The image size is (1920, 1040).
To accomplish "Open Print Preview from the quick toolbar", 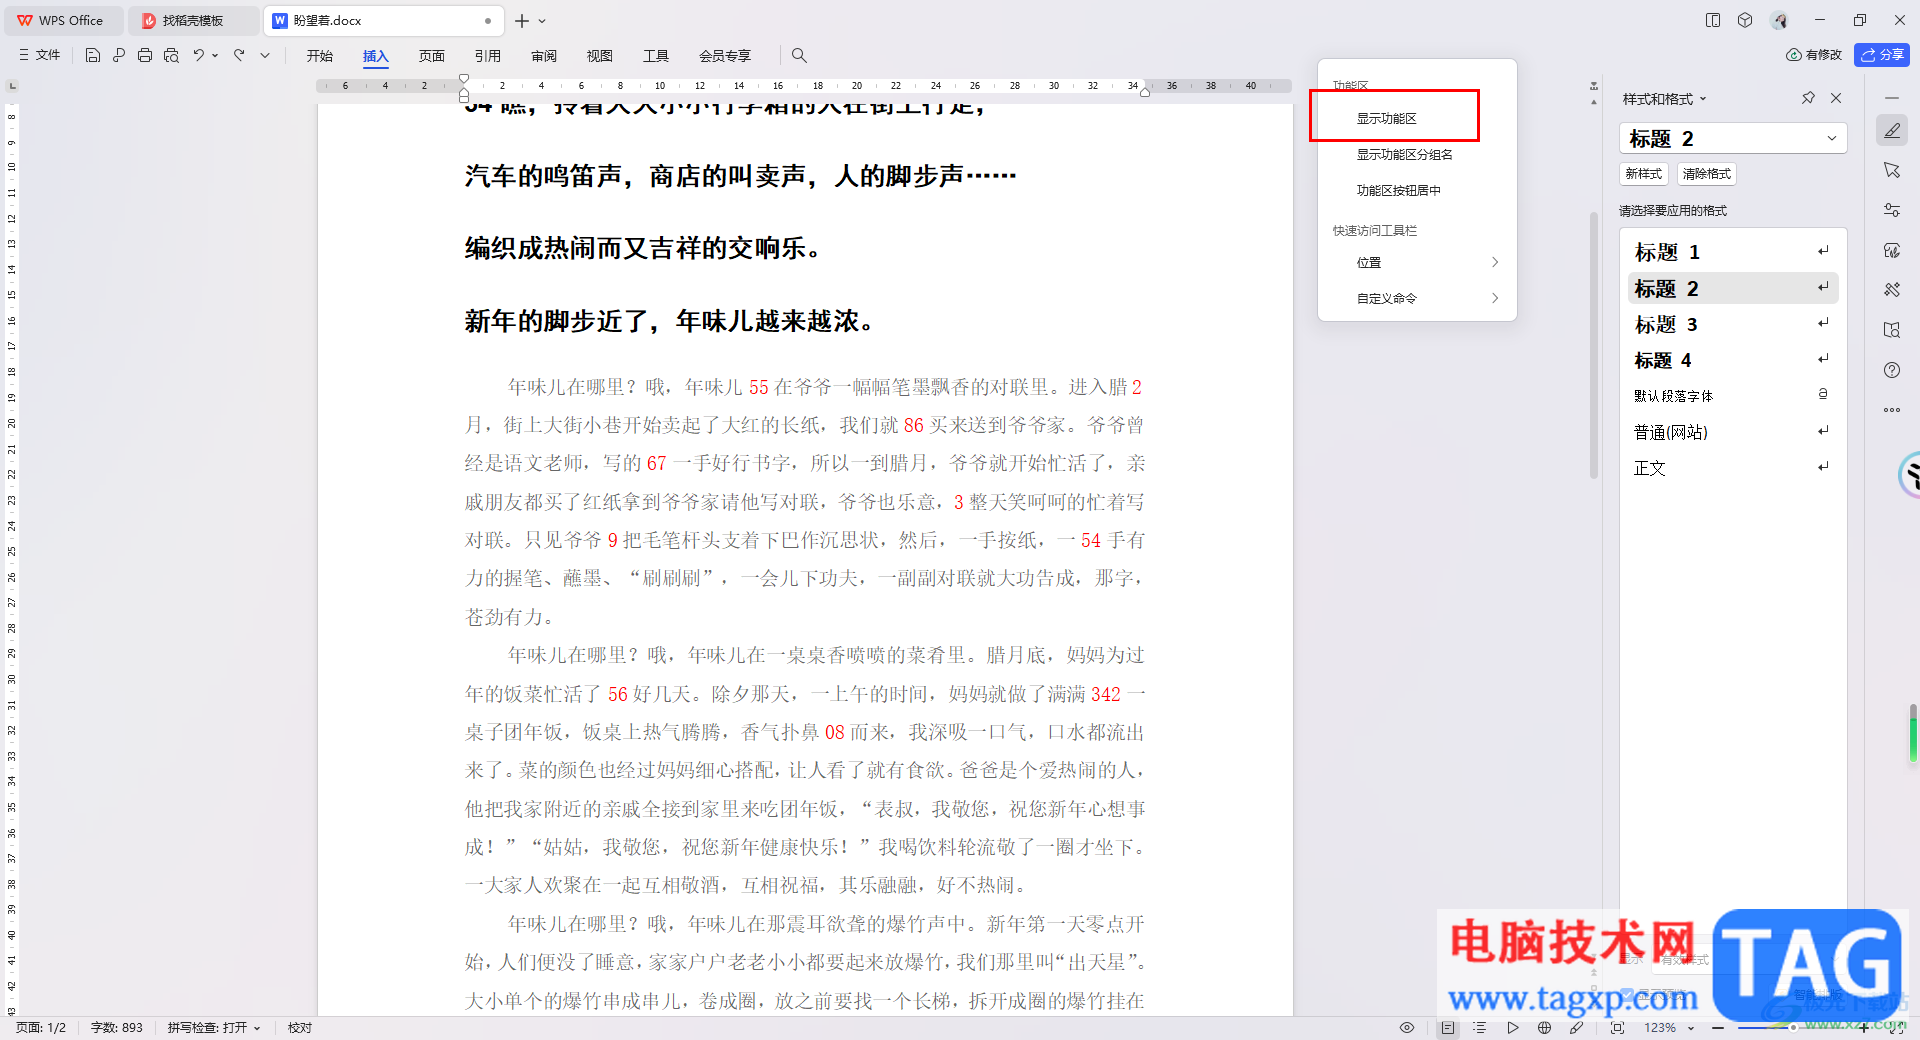I will [171, 56].
